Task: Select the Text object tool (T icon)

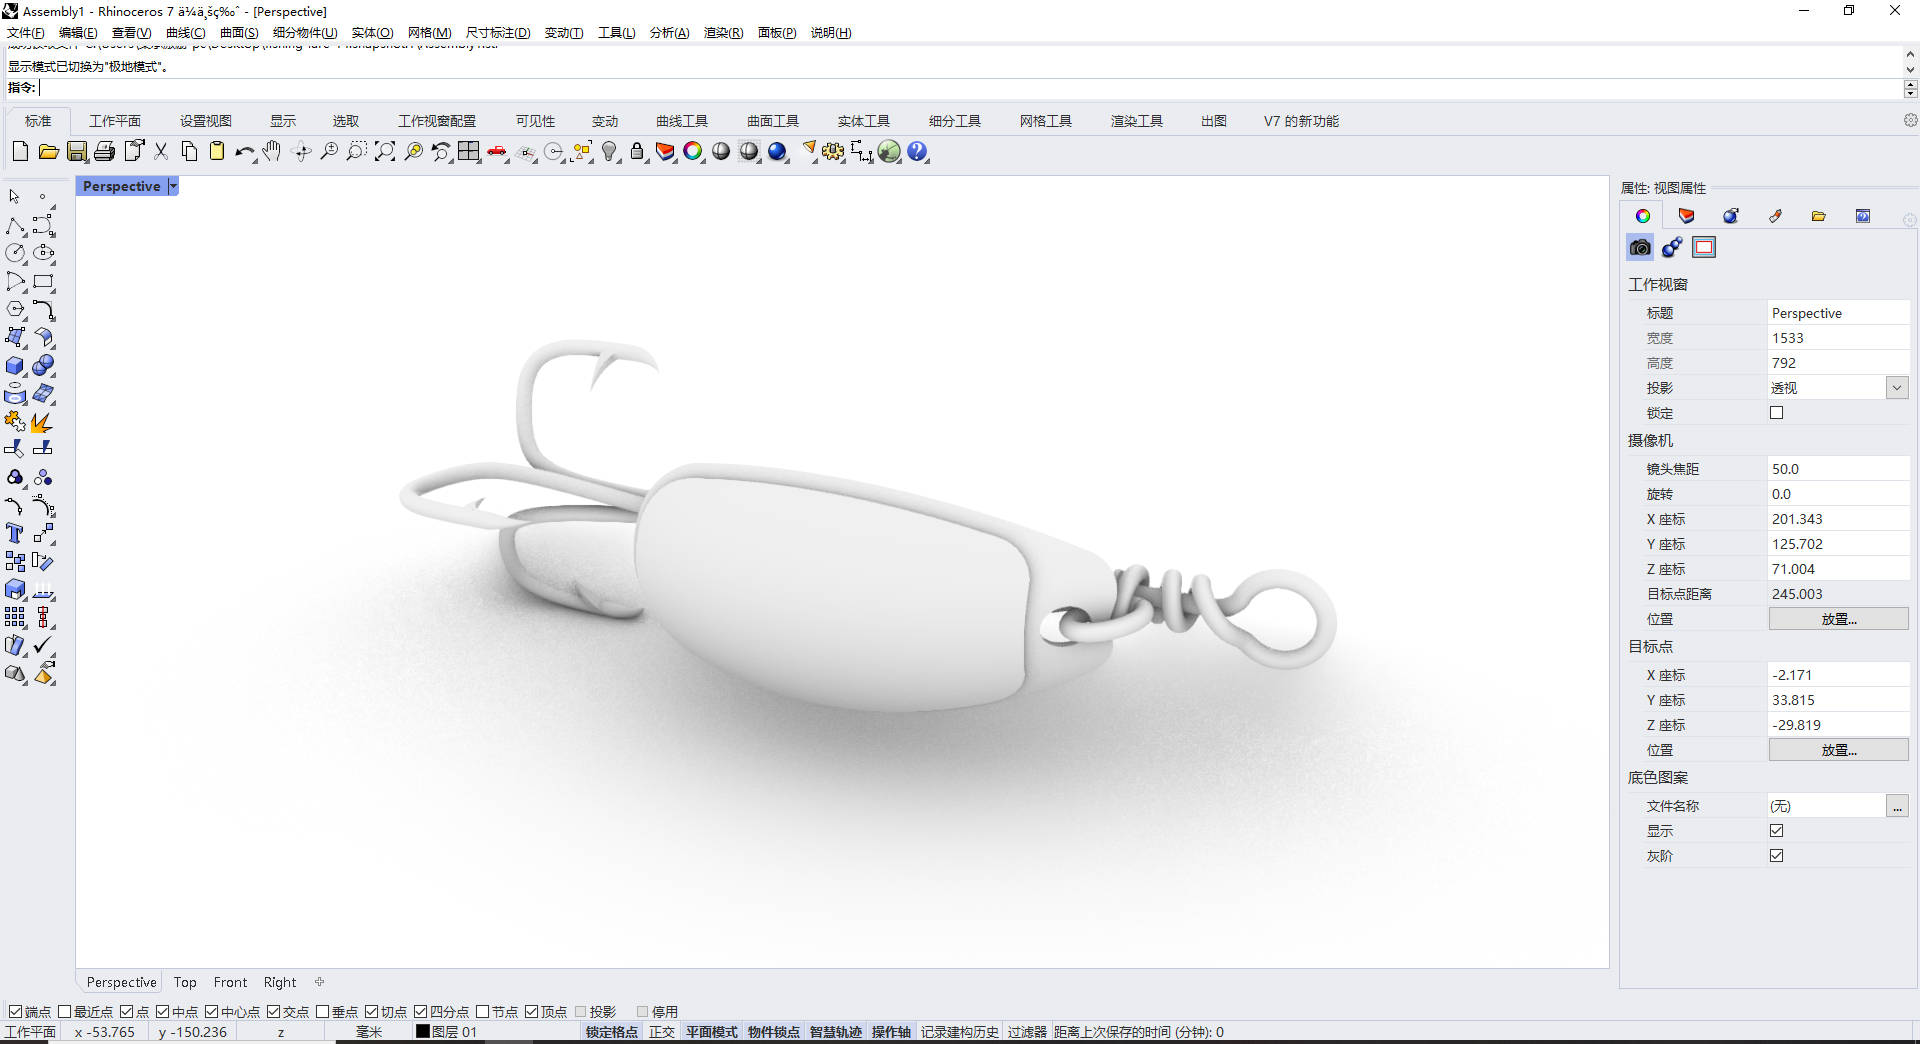Action: pos(15,534)
